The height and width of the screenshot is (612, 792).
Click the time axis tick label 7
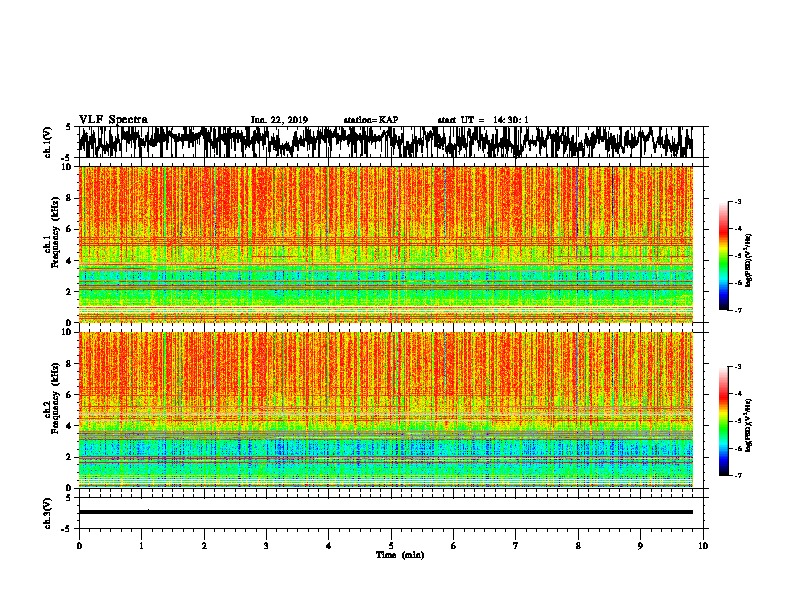tap(515, 546)
